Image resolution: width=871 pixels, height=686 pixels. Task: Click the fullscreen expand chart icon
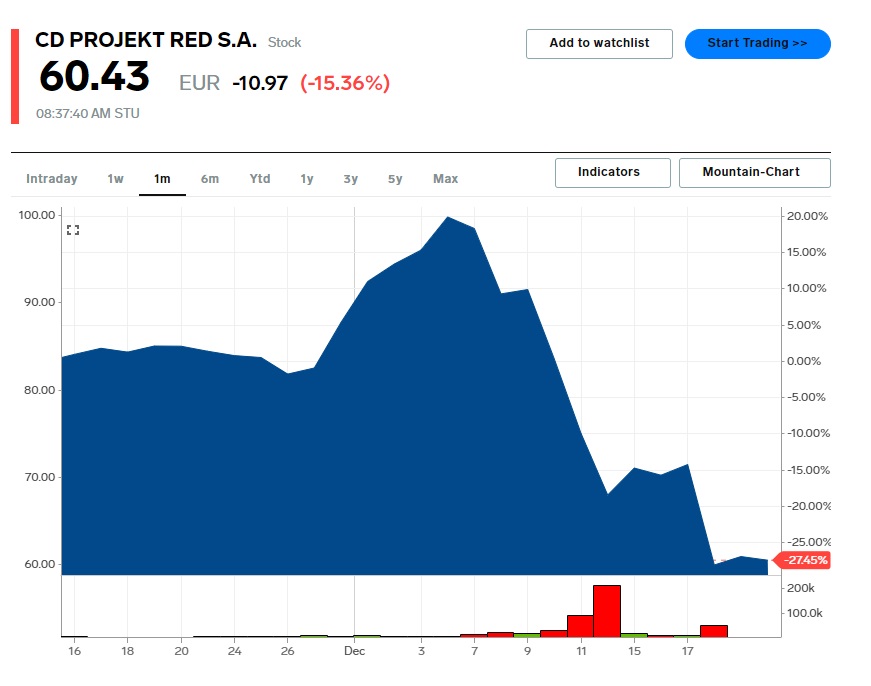point(73,230)
